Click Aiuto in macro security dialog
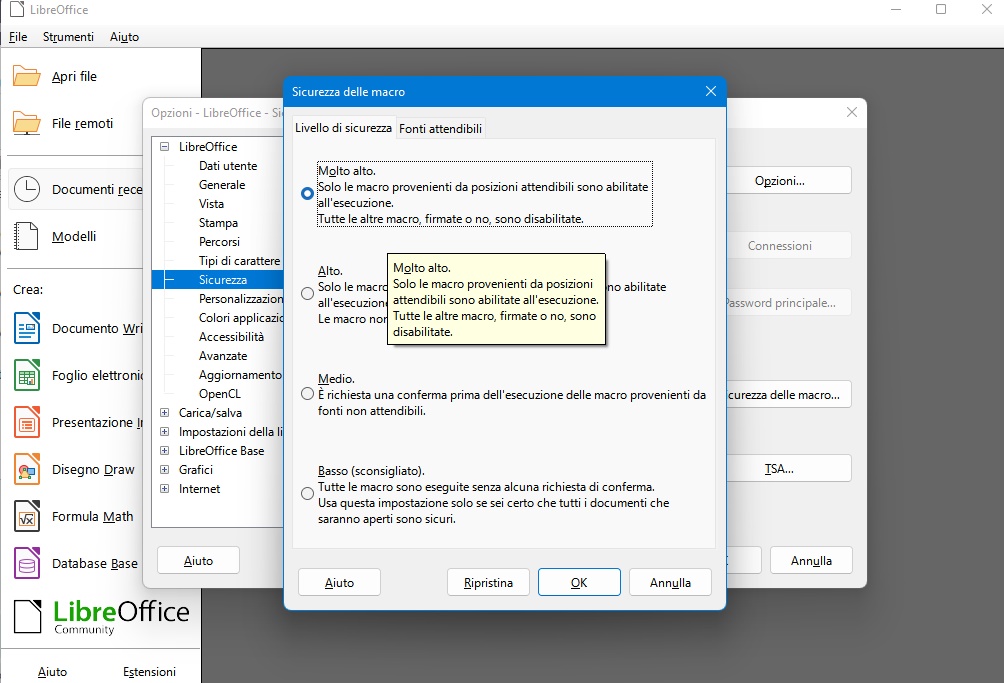Image resolution: width=1004 pixels, height=683 pixels. [339, 583]
